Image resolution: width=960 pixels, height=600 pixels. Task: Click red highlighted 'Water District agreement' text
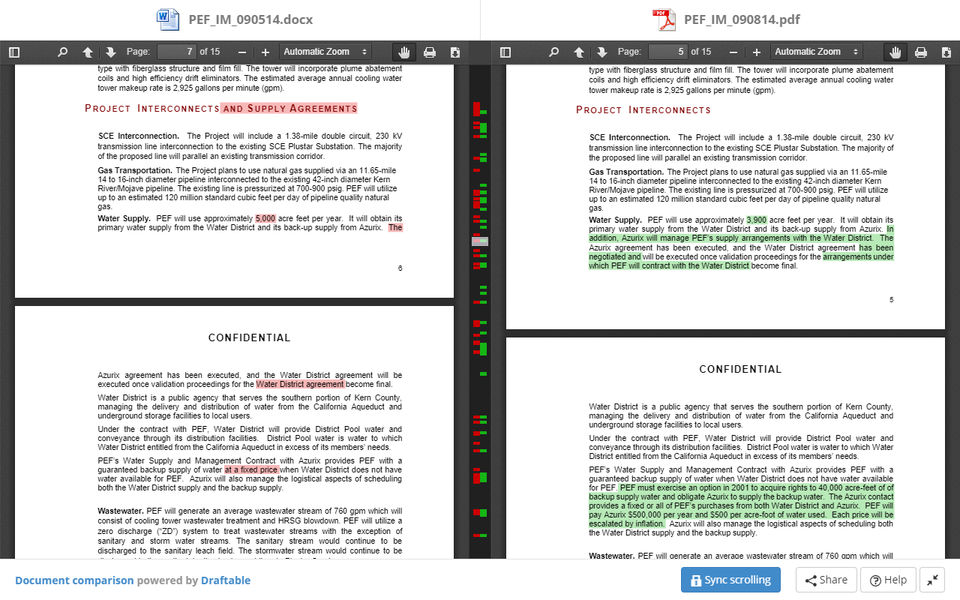[x=300, y=384]
